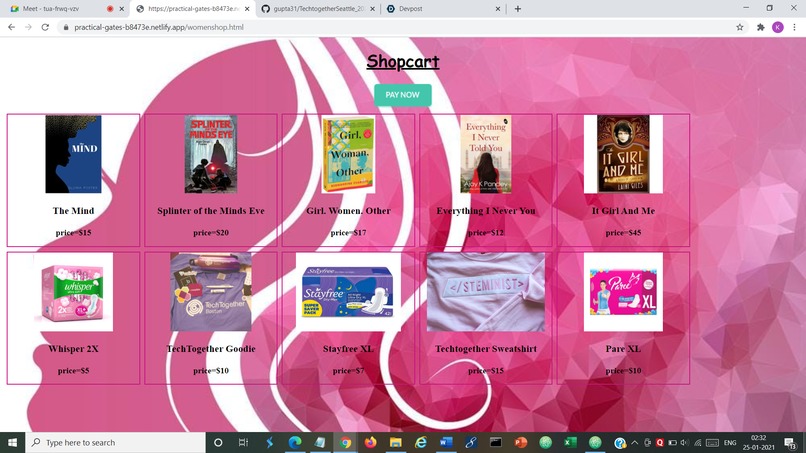This screenshot has height=453, width=806.
Task: Select the Stayfree XL product image
Action: (349, 292)
